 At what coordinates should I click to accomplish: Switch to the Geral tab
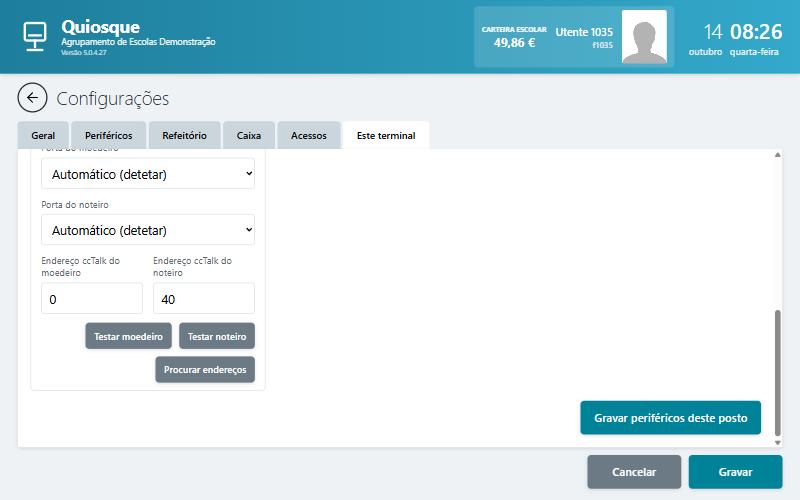43,135
